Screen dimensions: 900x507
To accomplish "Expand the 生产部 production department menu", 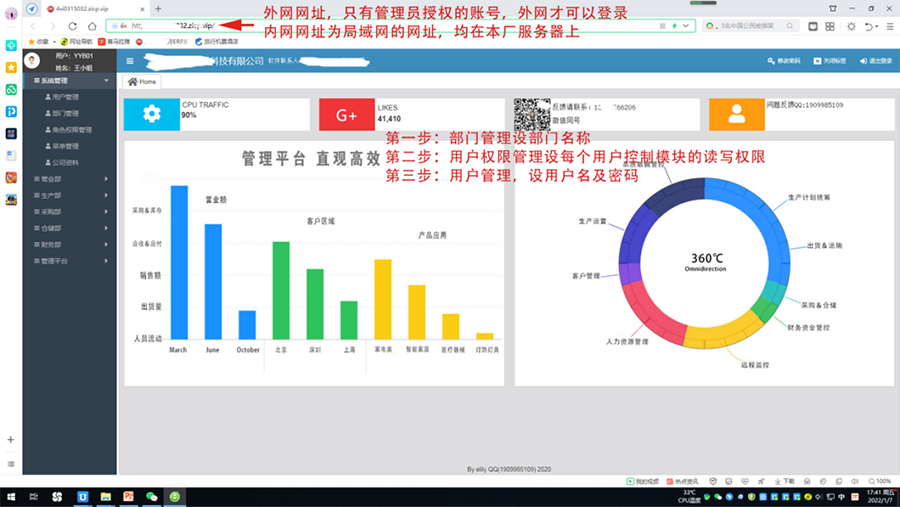I will click(69, 195).
